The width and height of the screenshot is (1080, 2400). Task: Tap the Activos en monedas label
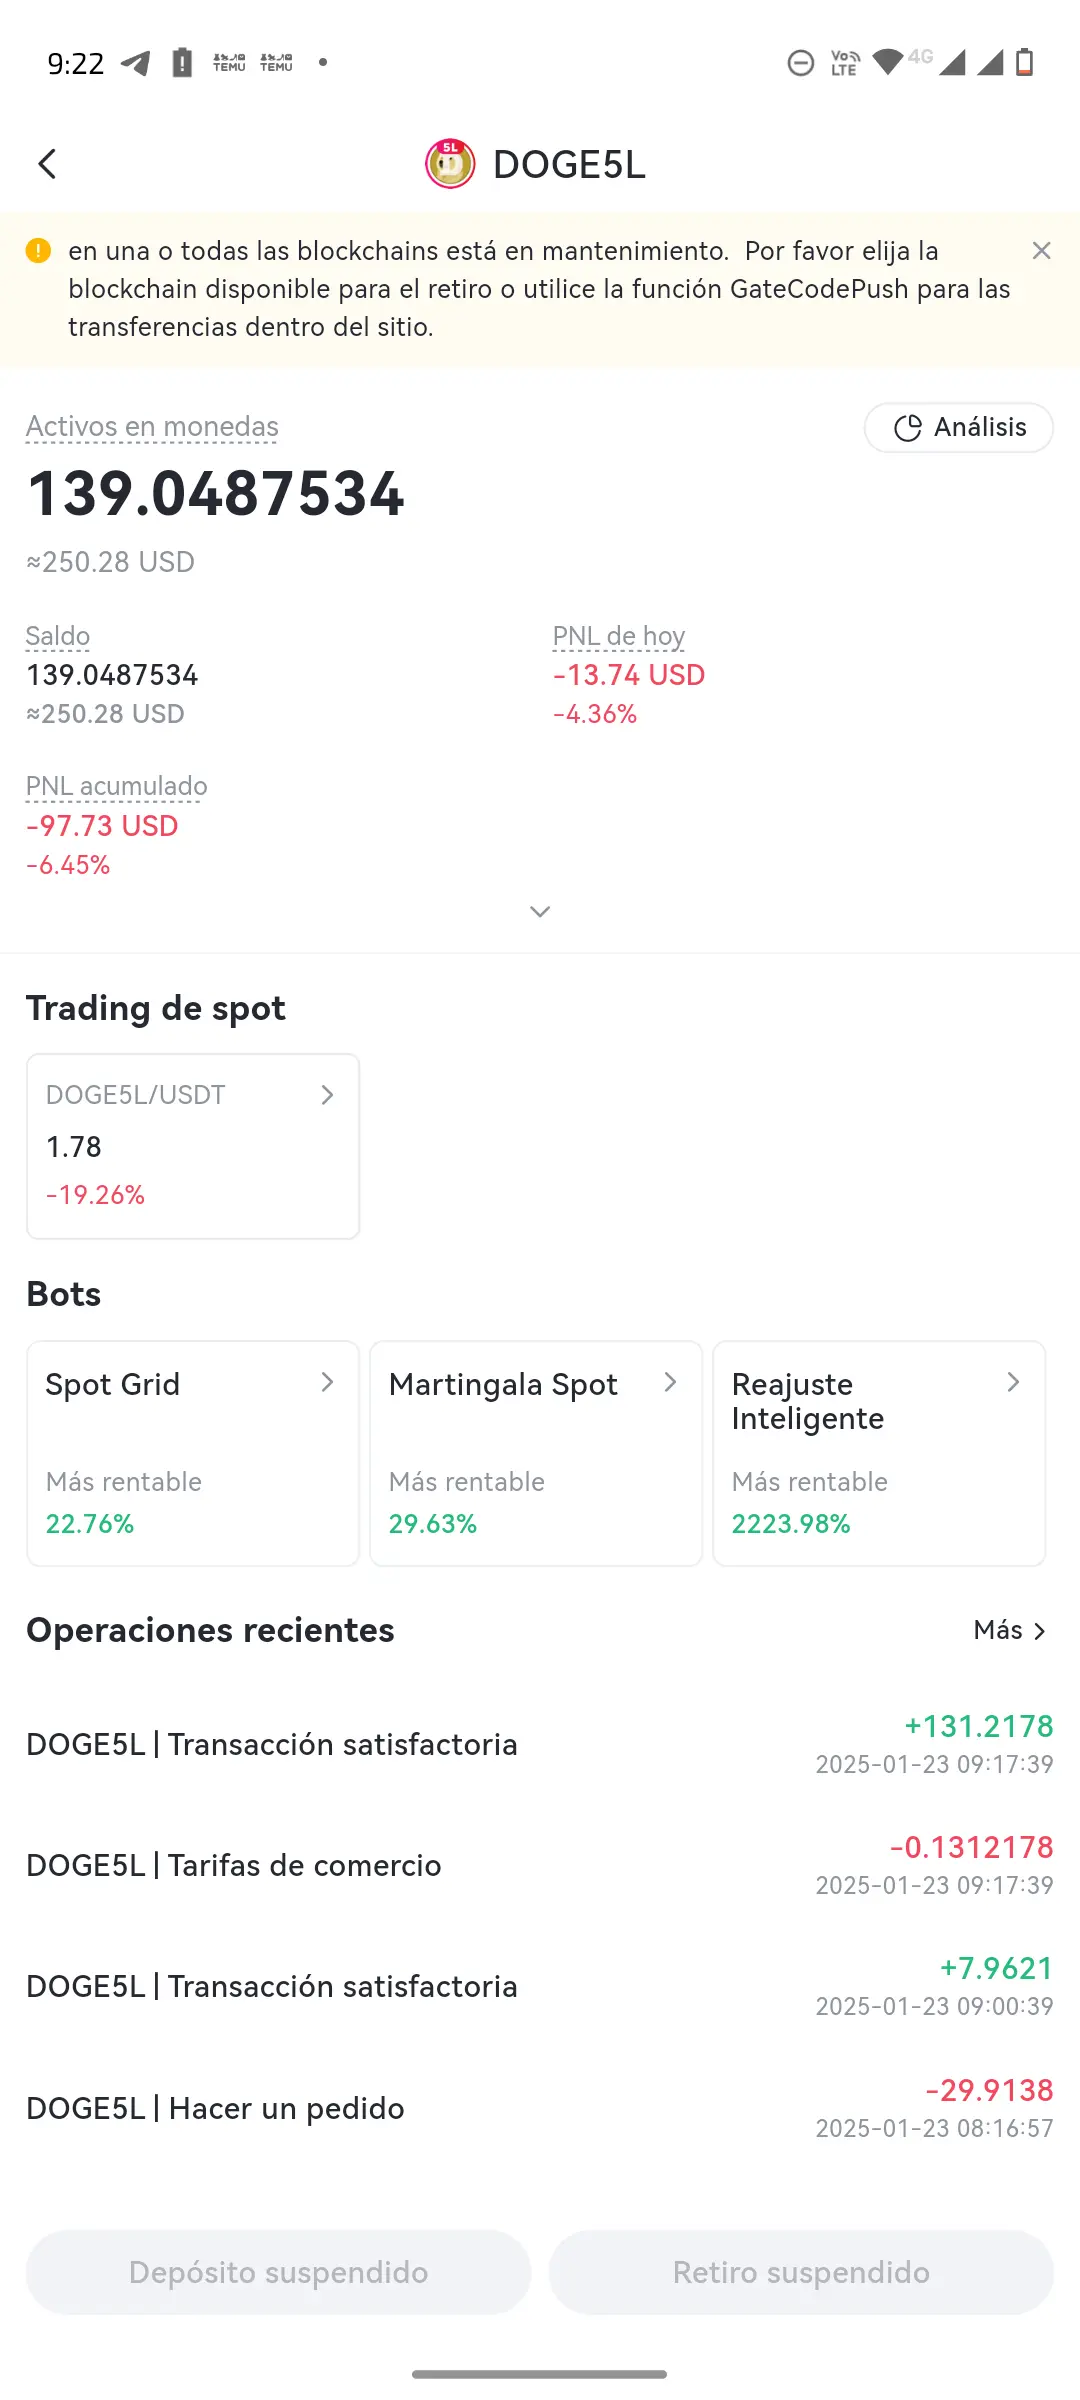click(x=152, y=427)
